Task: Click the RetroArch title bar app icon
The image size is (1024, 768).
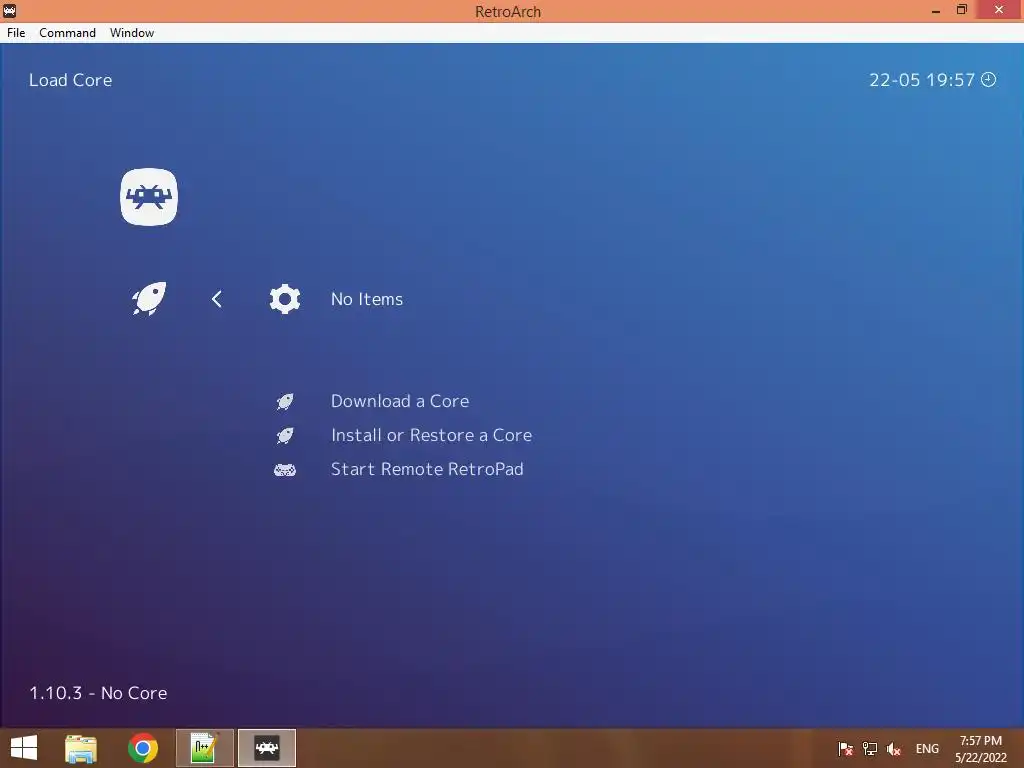Action: coord(9,10)
